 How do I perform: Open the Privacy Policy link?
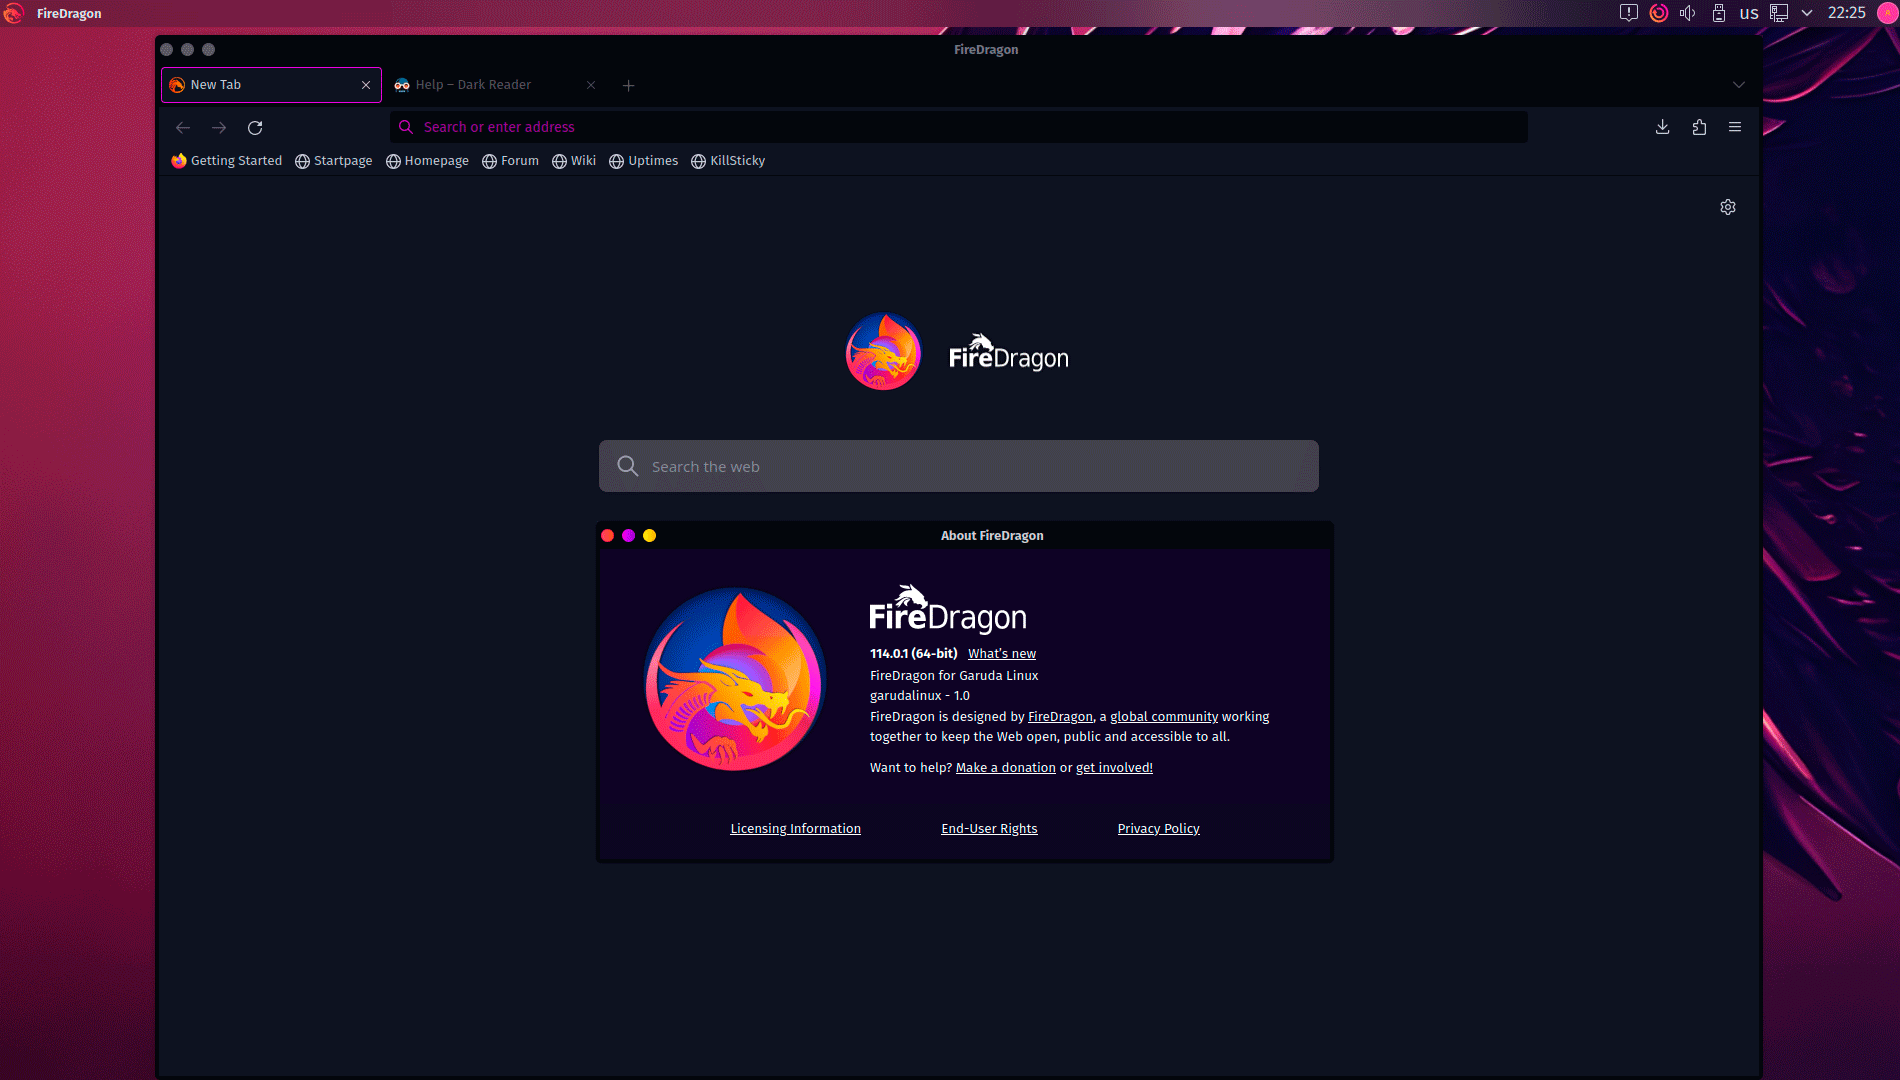(1158, 829)
